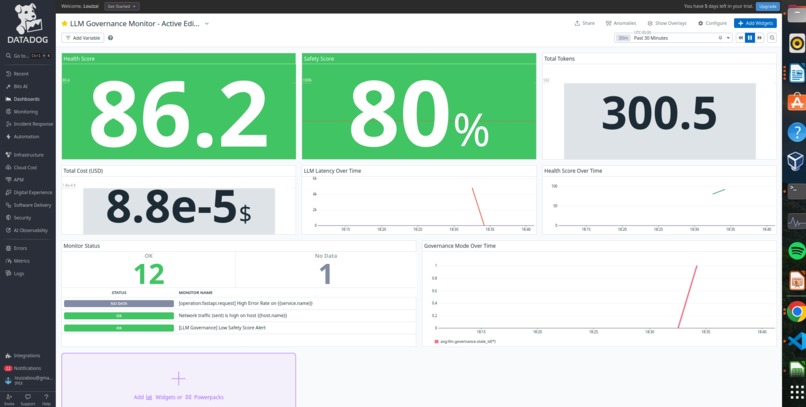Open the High Error Rate monitor row
The image size is (806, 407).
pos(239,303)
